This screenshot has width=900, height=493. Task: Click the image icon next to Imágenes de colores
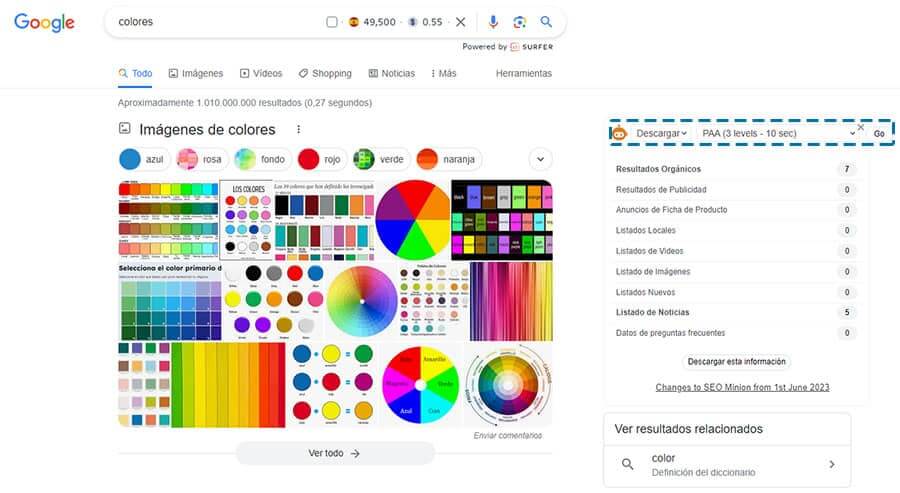(125, 129)
